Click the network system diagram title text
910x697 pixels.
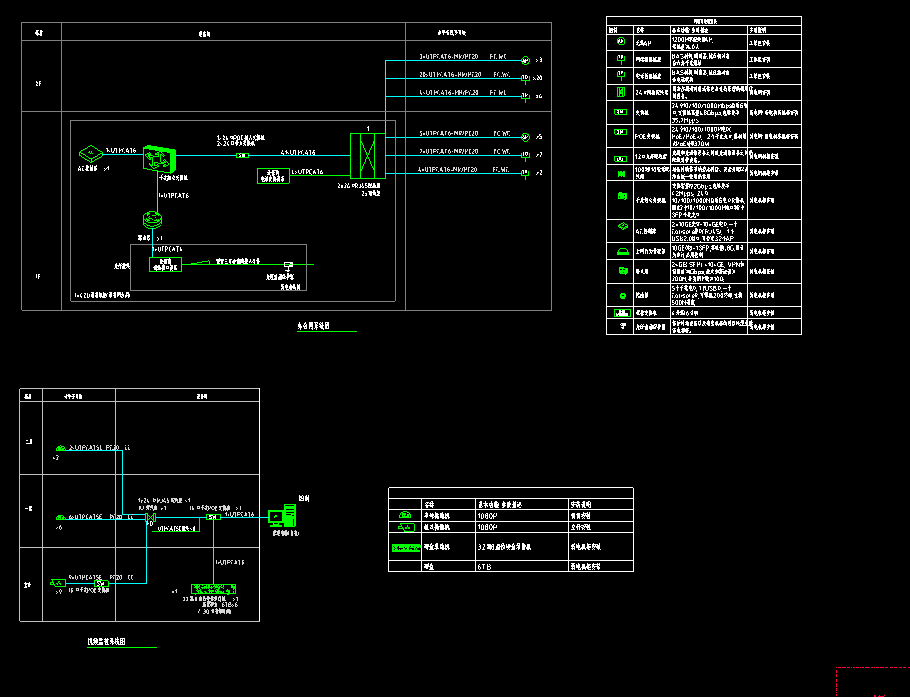313,326
